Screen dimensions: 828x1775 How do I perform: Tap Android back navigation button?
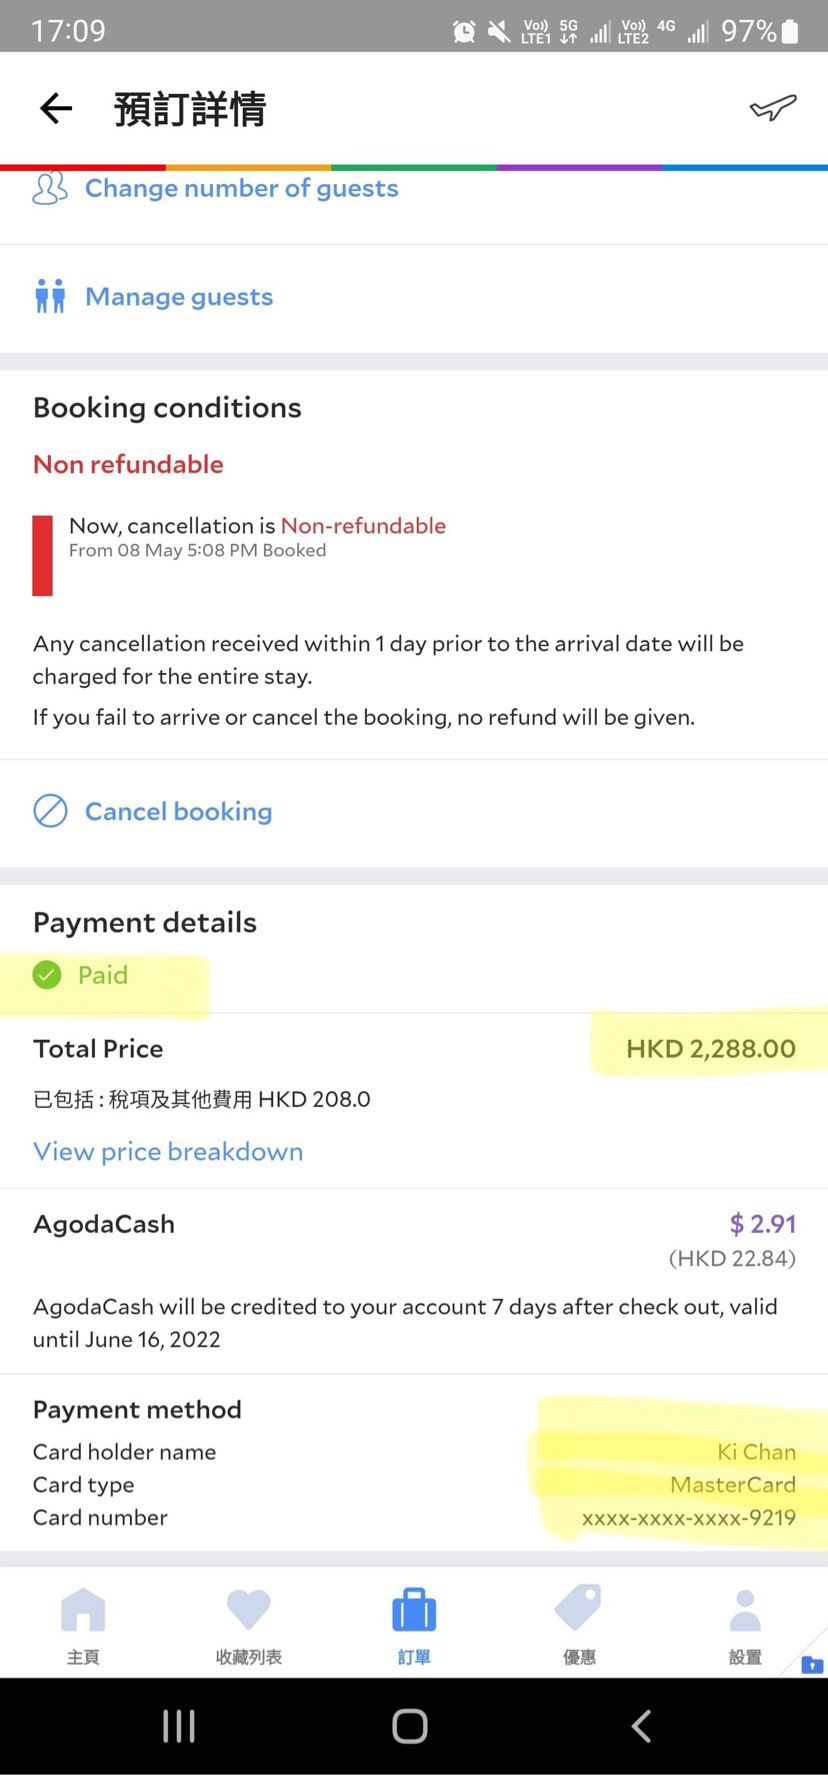pyautogui.click(x=642, y=1726)
